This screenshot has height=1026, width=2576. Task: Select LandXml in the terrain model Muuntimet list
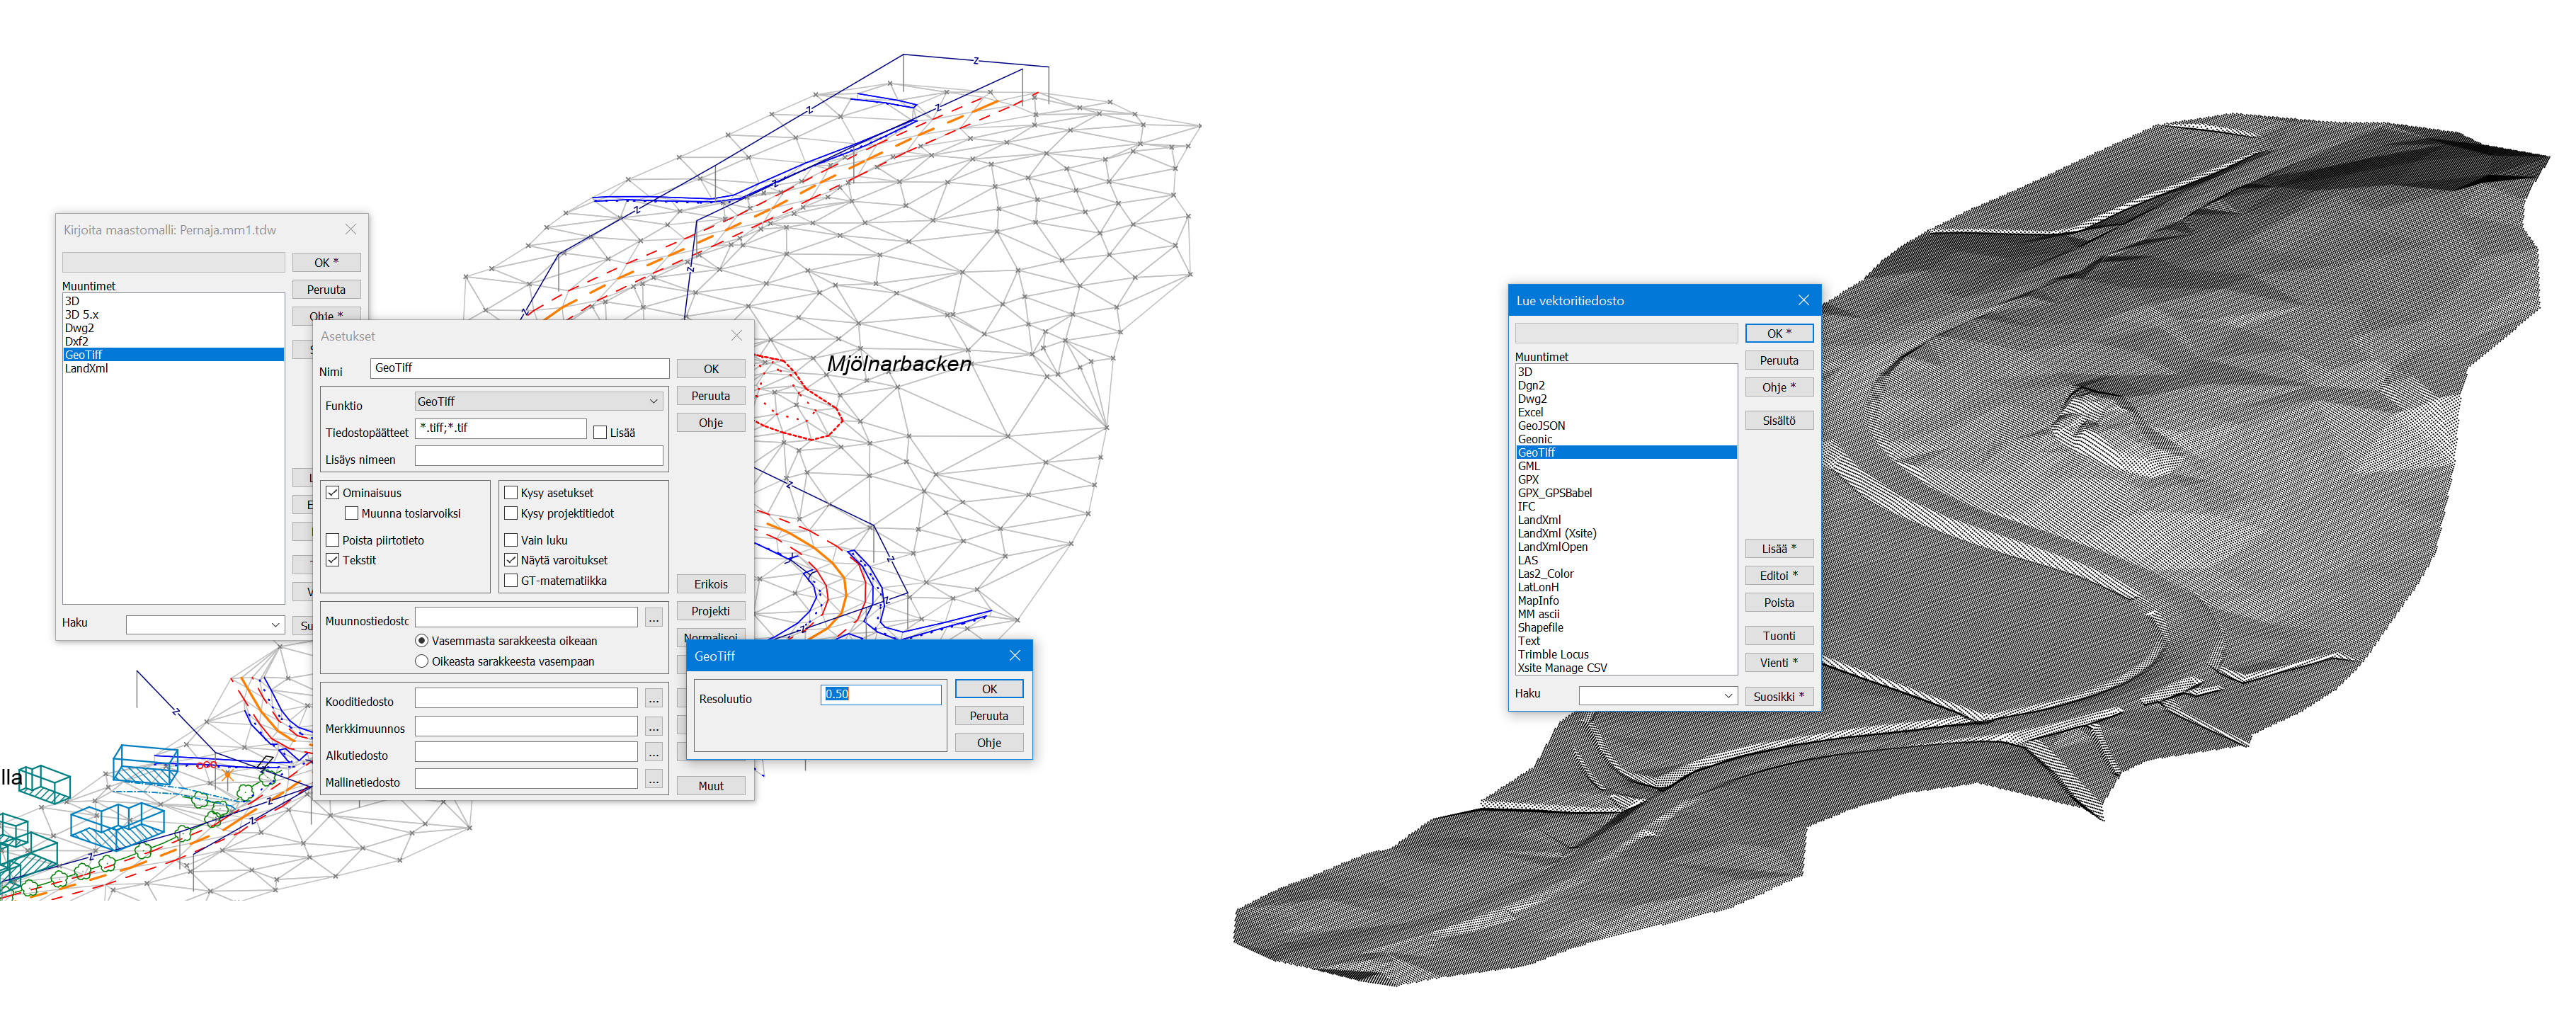coord(87,368)
